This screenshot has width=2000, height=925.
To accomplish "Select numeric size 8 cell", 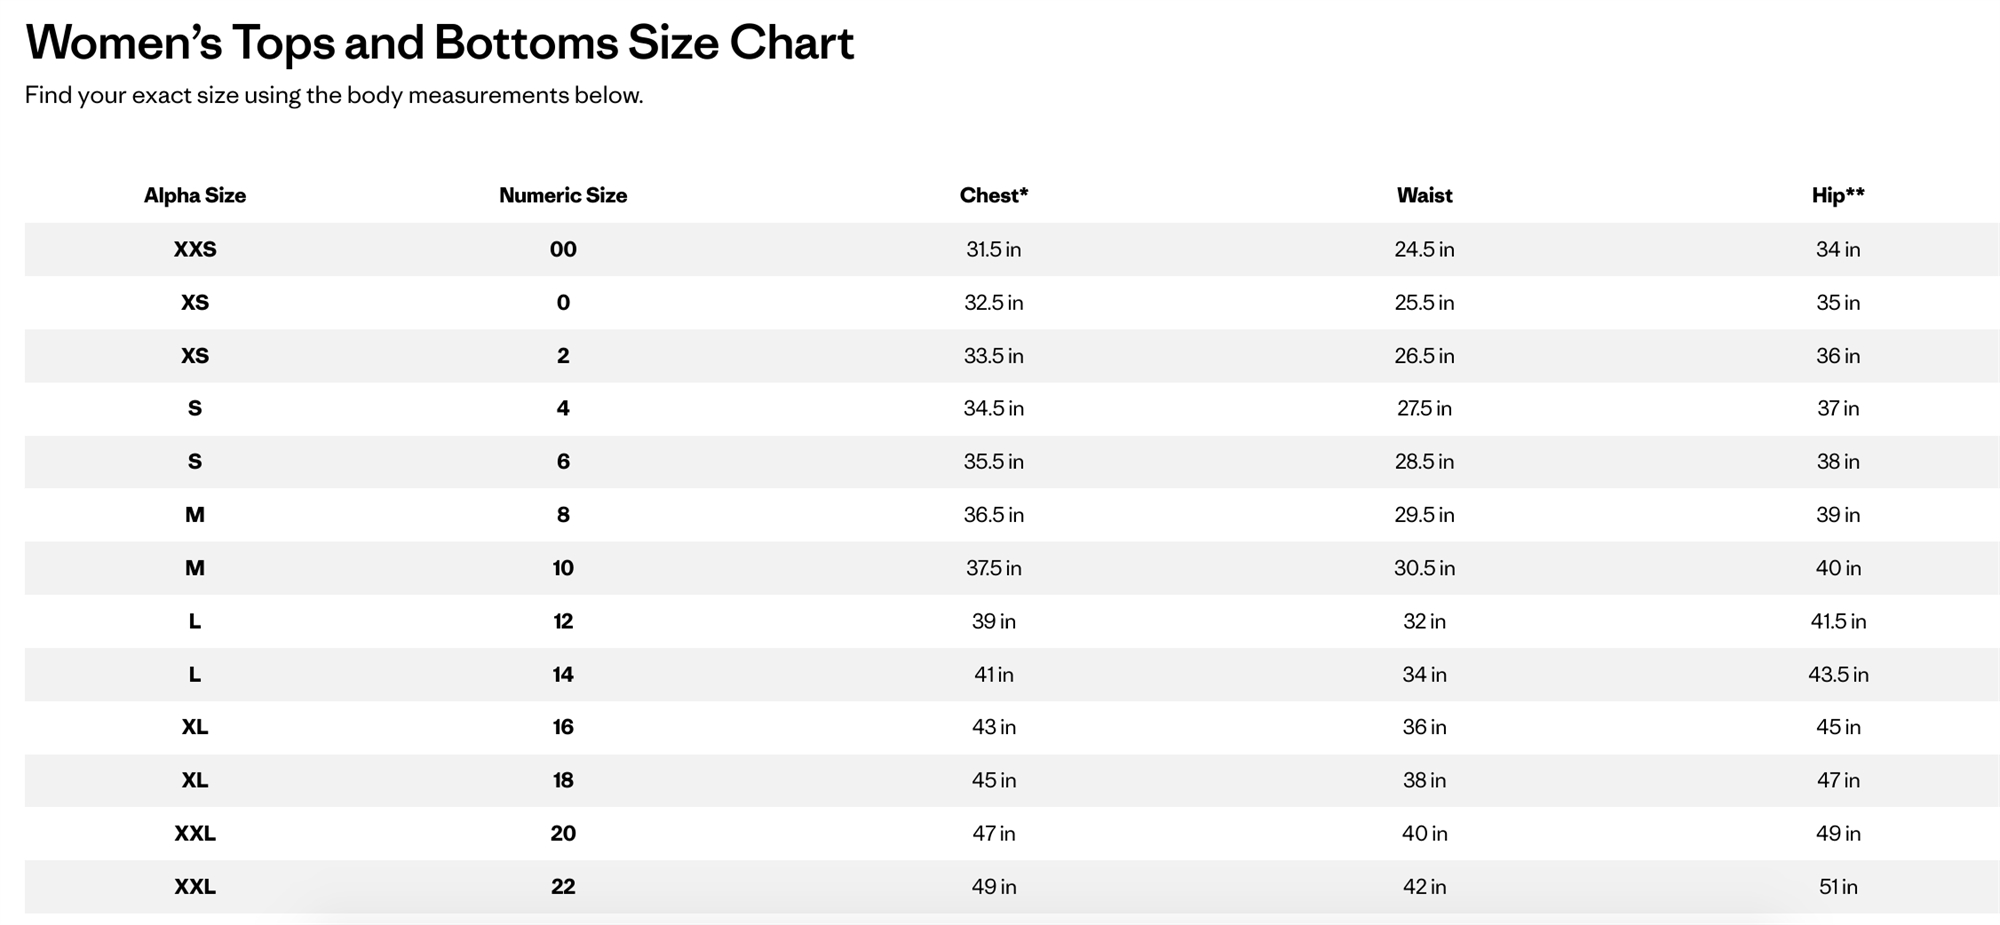I will pyautogui.click(x=563, y=515).
